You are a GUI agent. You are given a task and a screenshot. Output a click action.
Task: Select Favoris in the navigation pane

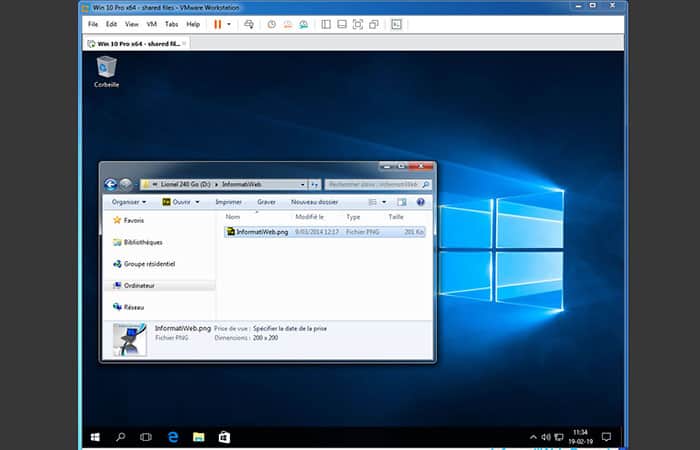129,221
